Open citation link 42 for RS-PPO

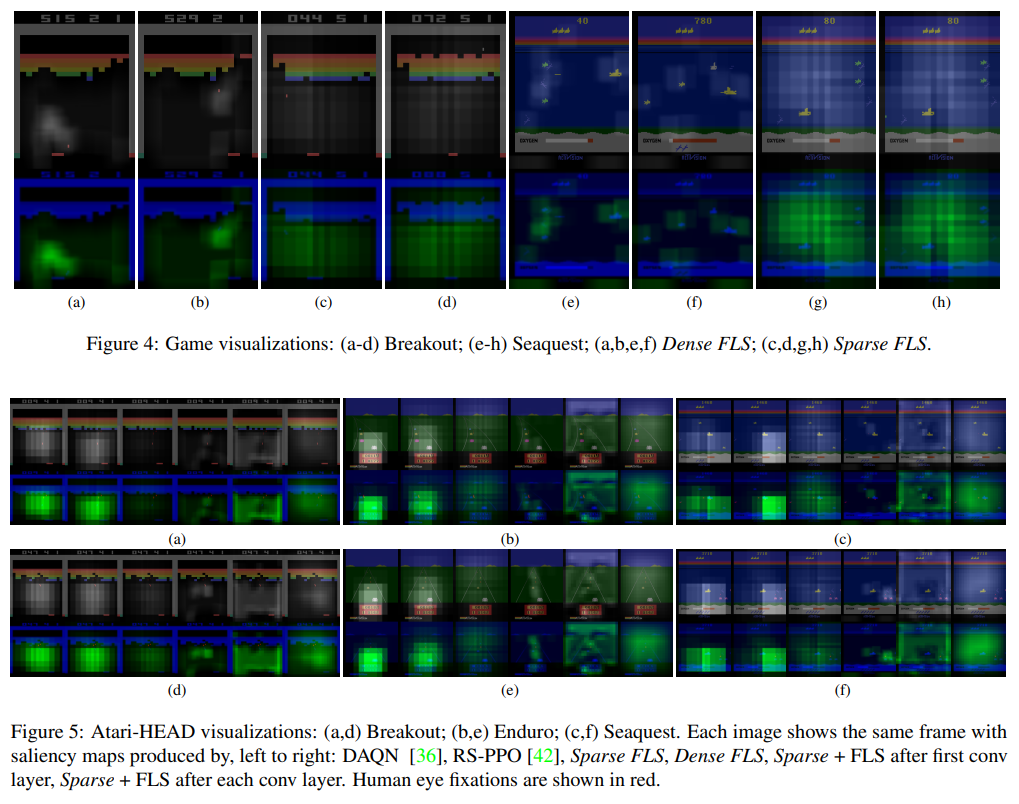pyautogui.click(x=543, y=756)
